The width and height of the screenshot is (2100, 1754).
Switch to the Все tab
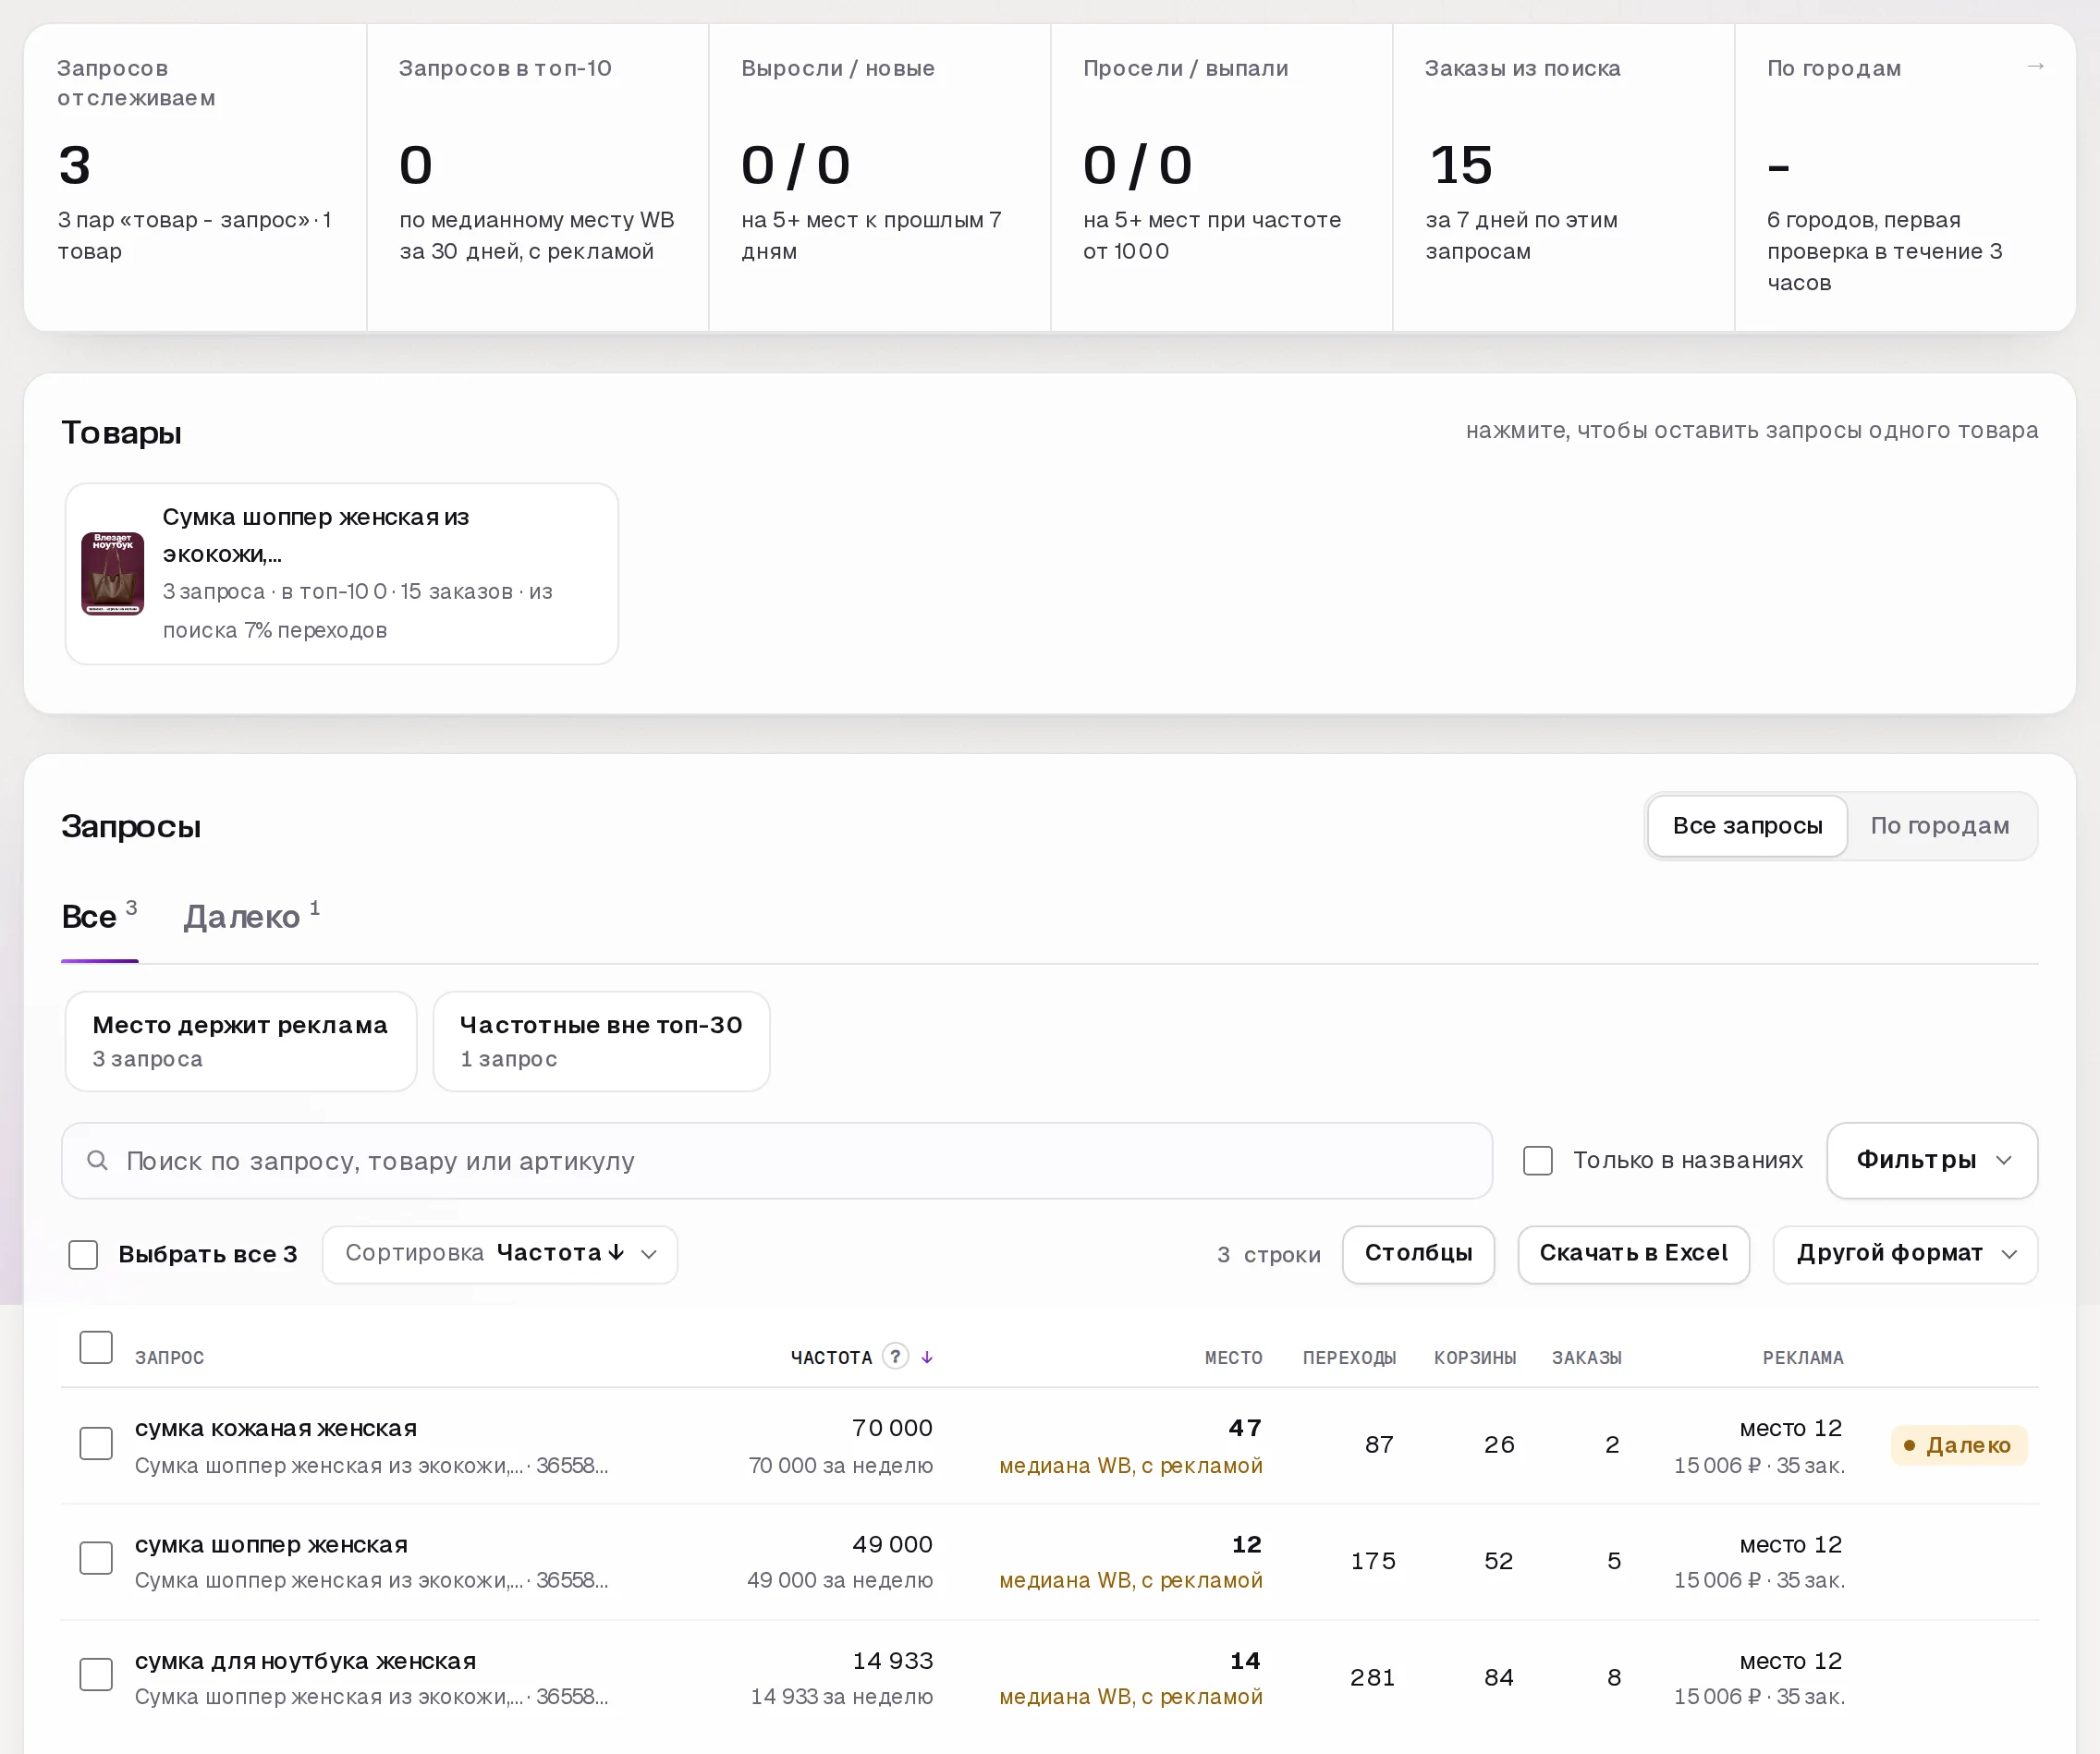click(99, 917)
